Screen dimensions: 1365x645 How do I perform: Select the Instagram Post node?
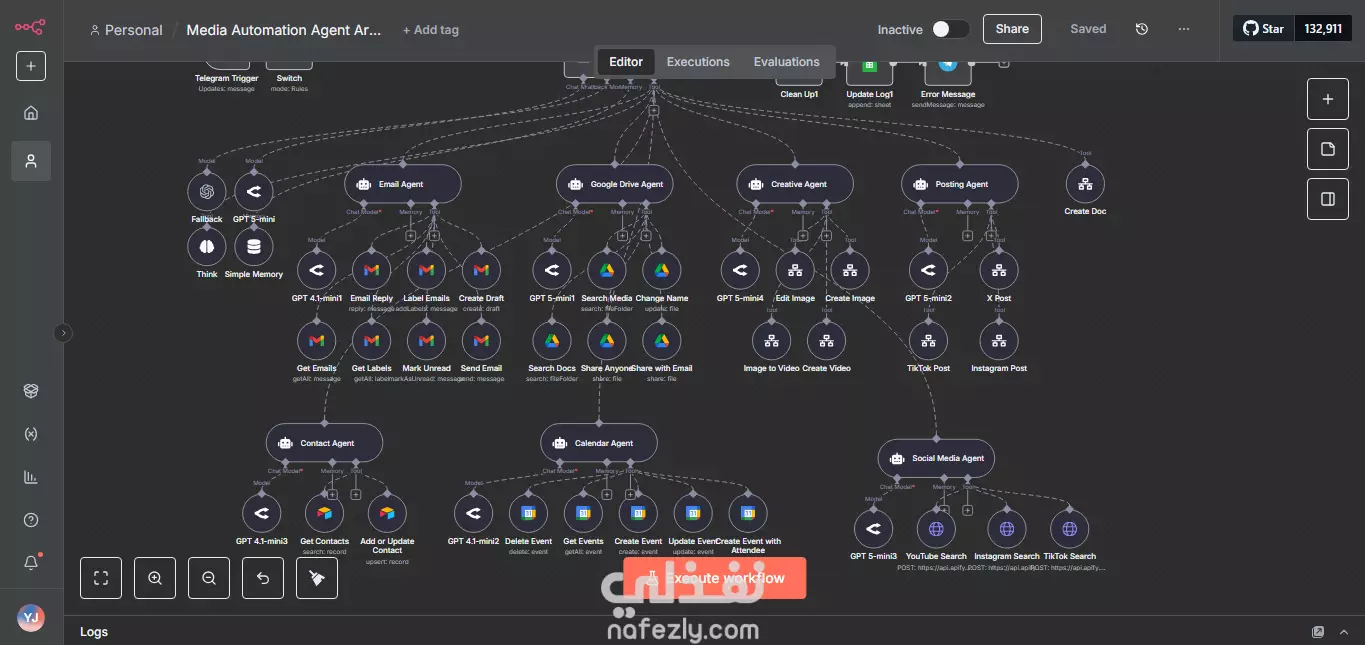tap(998, 341)
